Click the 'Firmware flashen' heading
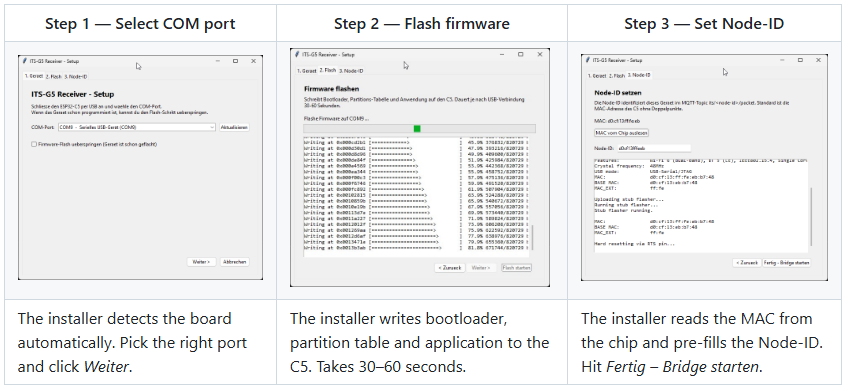The height and width of the screenshot is (388, 849). (331, 89)
